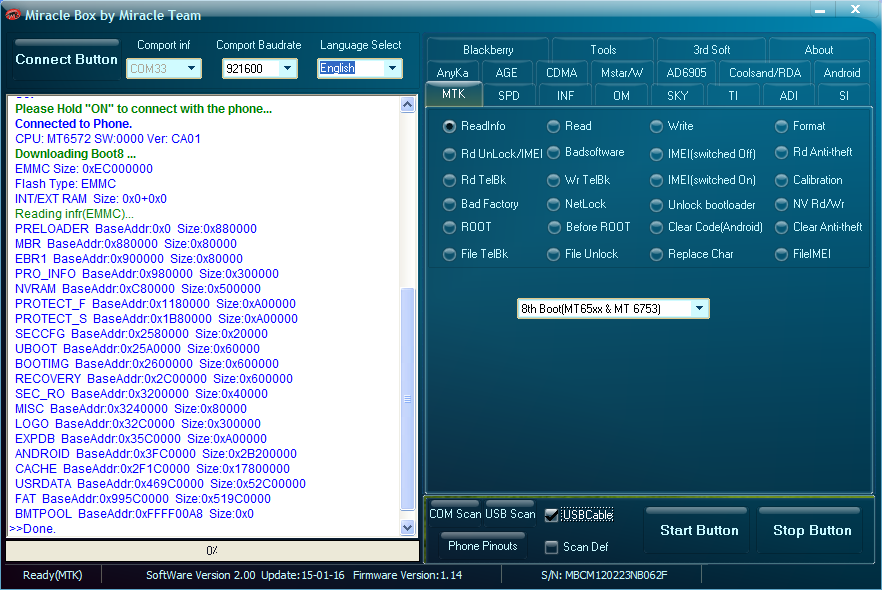Open the Language Select dropdown

click(393, 68)
